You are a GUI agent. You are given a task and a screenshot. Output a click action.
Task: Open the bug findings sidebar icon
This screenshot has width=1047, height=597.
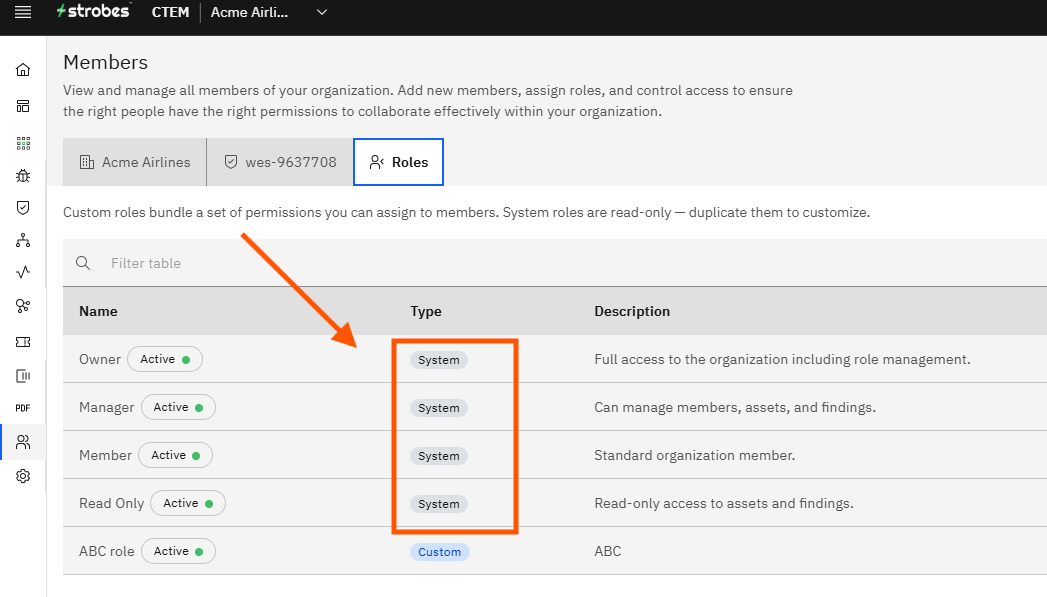point(23,176)
